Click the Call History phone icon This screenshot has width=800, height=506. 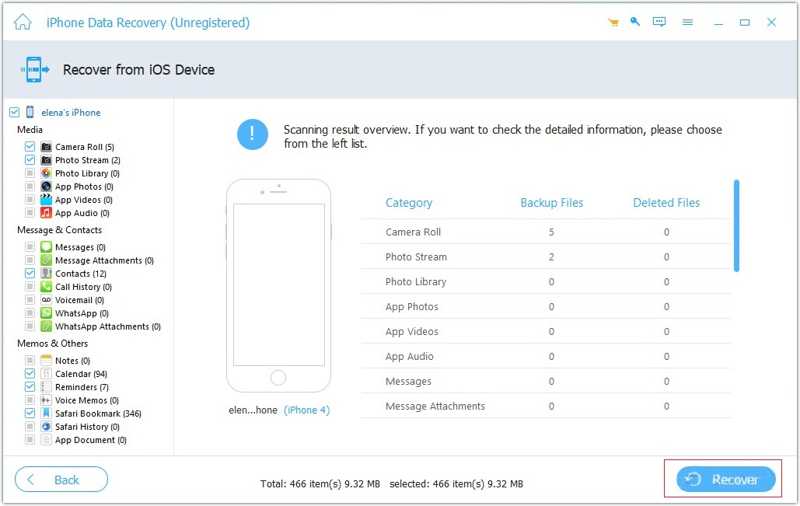coord(46,287)
